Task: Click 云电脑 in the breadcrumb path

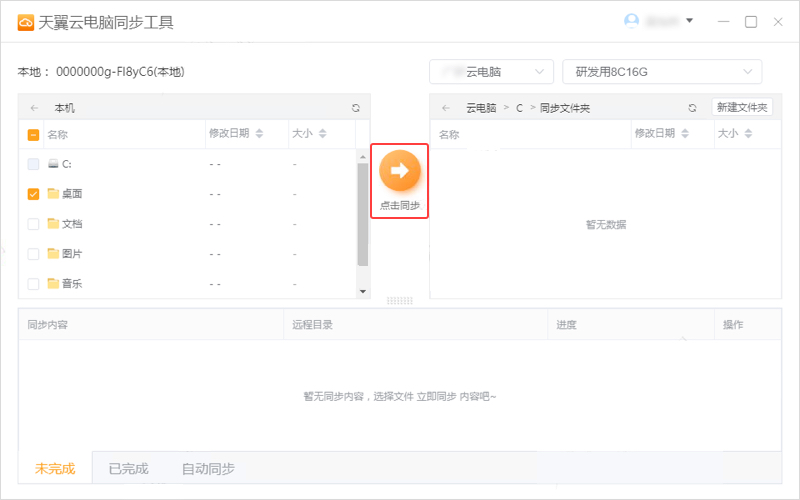Action: (x=481, y=108)
